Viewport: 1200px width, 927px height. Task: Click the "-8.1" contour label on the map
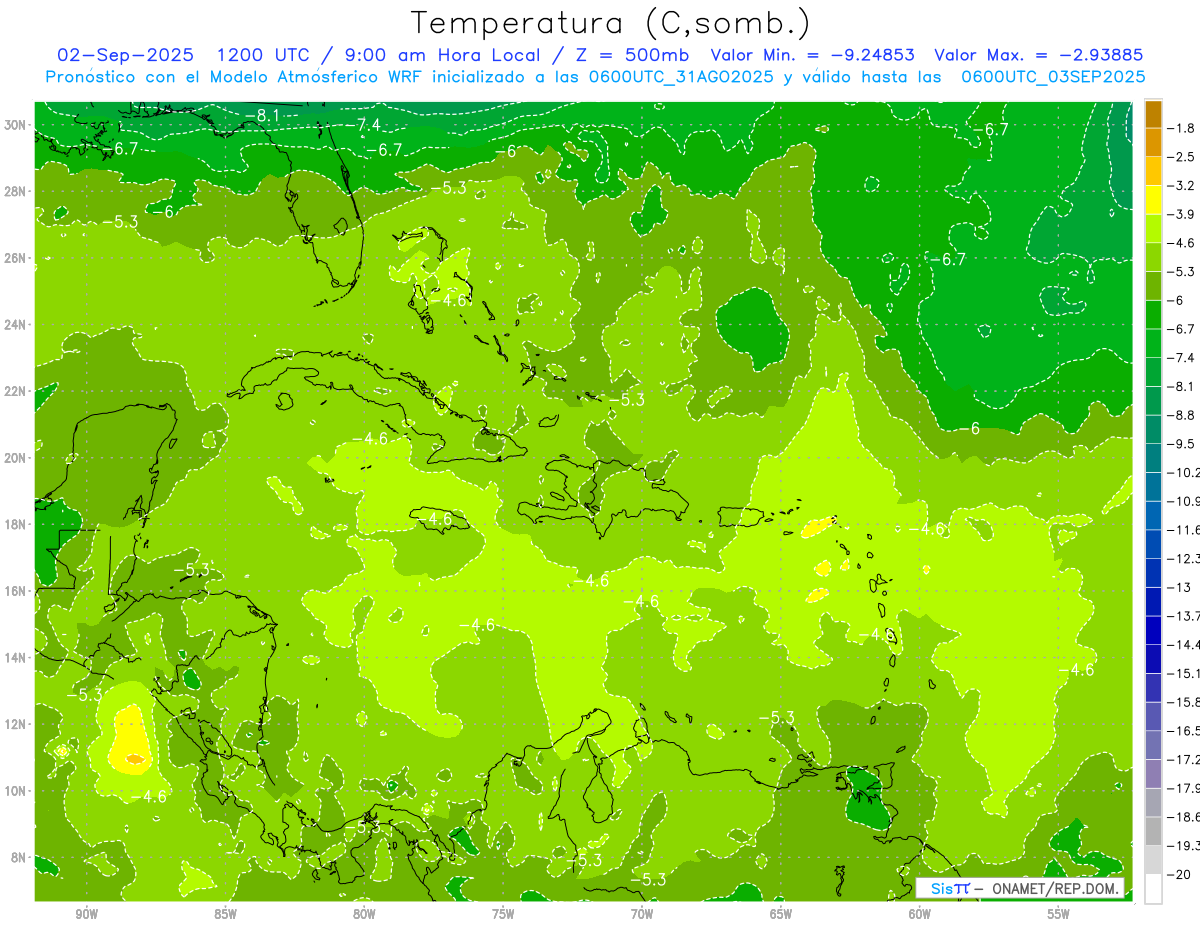coord(262,116)
